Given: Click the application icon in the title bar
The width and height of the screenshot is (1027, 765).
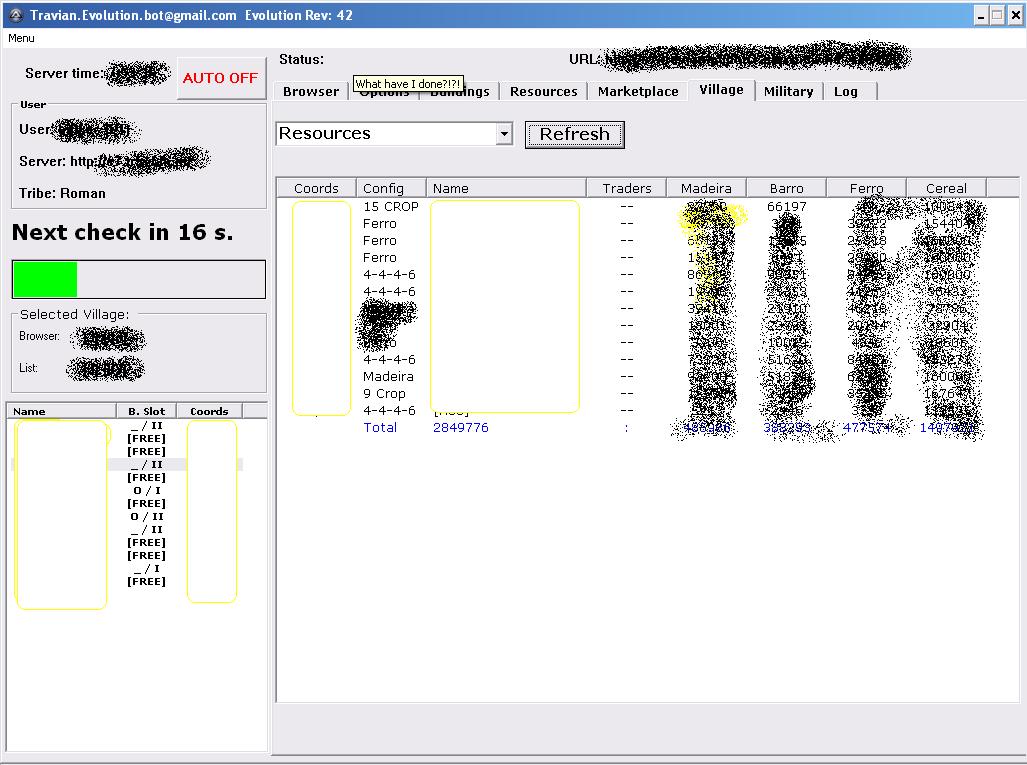Looking at the screenshot, I should click(15, 15).
